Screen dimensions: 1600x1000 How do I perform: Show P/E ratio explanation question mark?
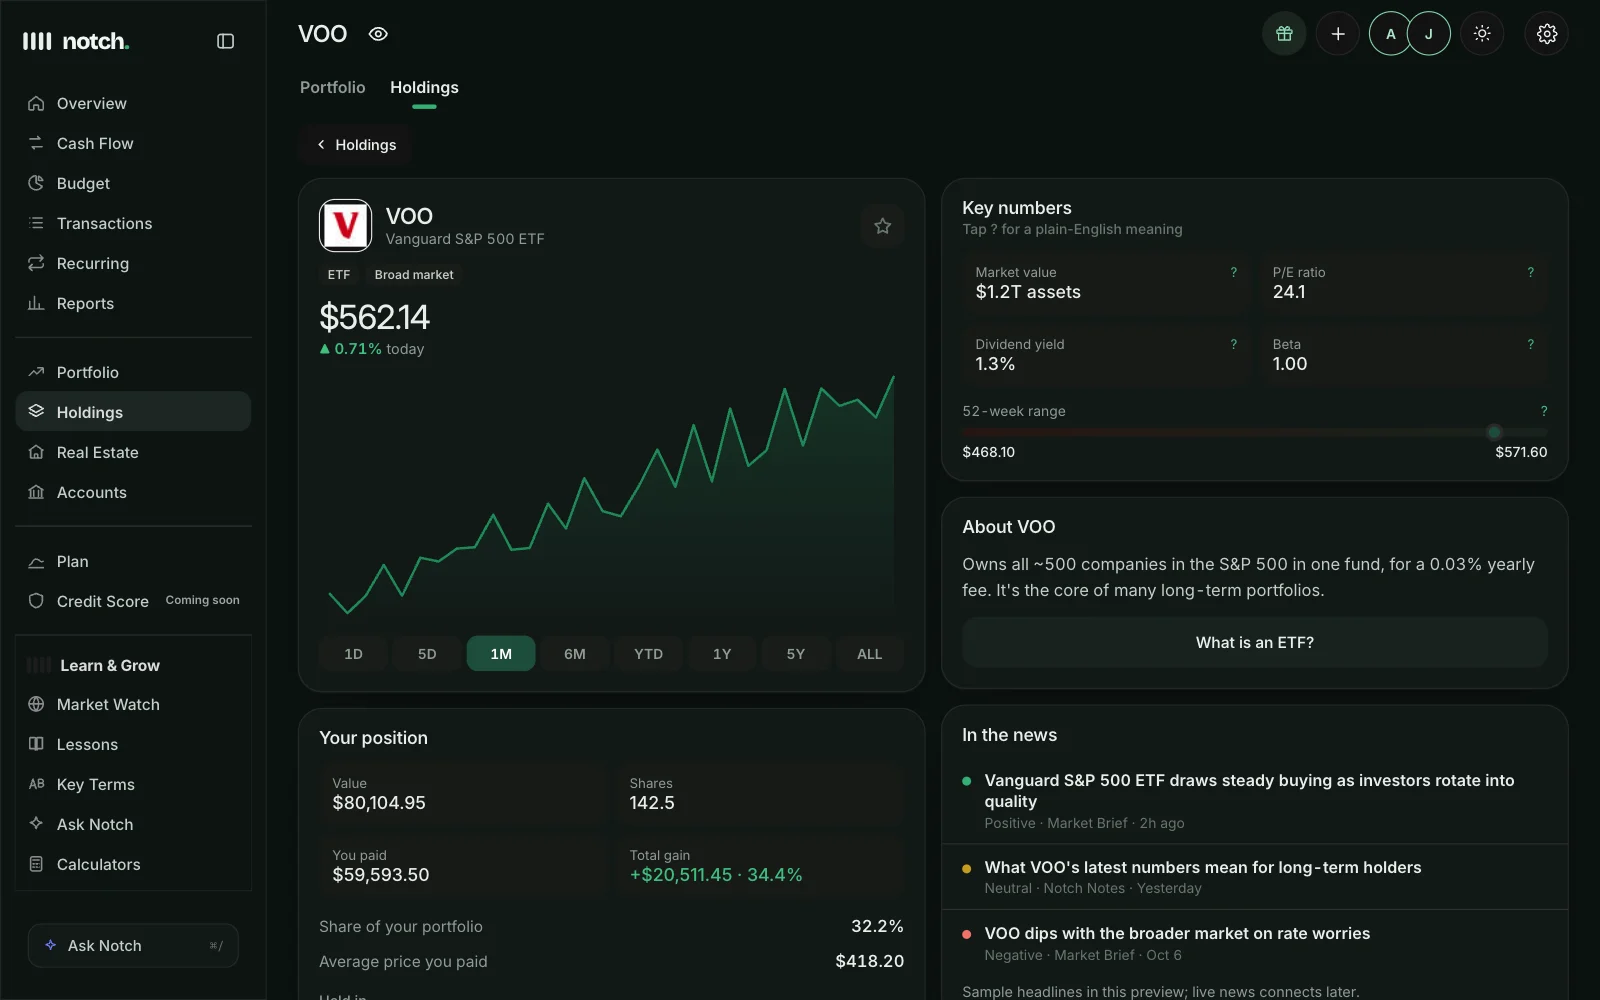1530,272
